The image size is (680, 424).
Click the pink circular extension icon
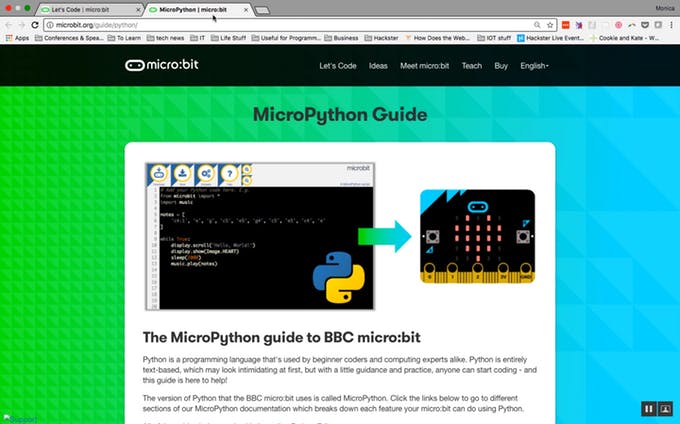coord(618,25)
